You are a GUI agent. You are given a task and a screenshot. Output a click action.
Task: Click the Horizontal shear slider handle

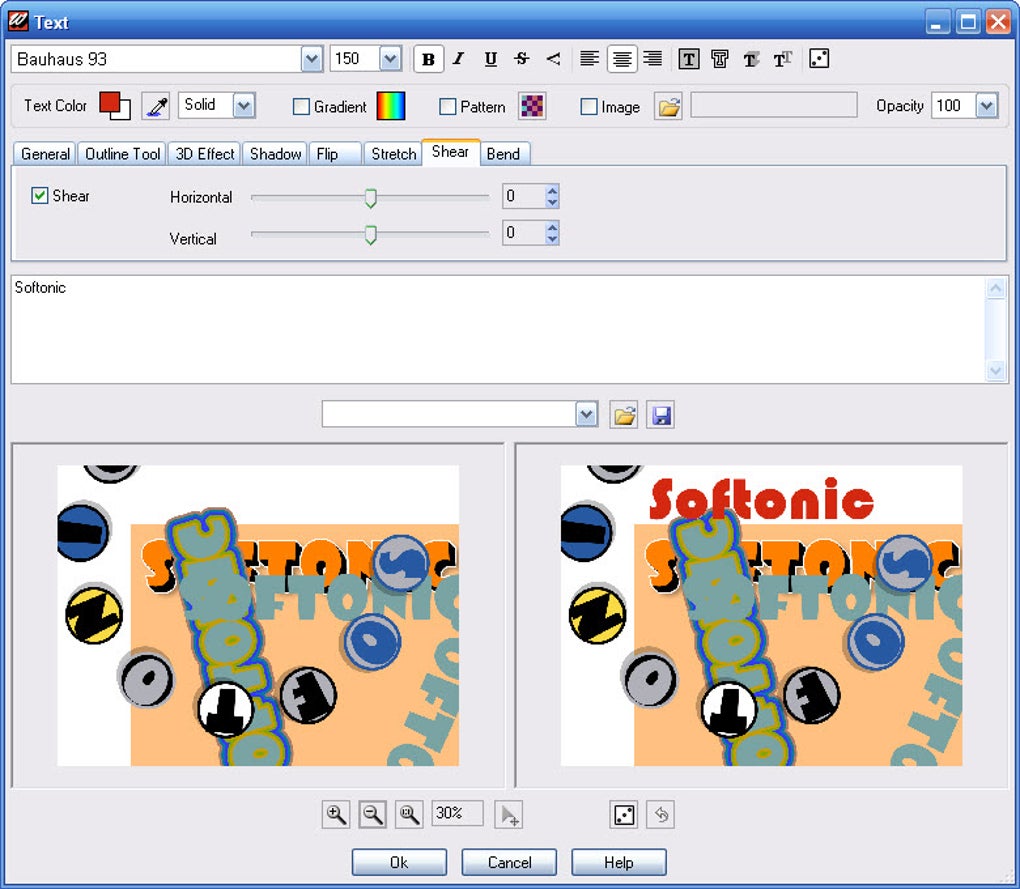click(370, 198)
